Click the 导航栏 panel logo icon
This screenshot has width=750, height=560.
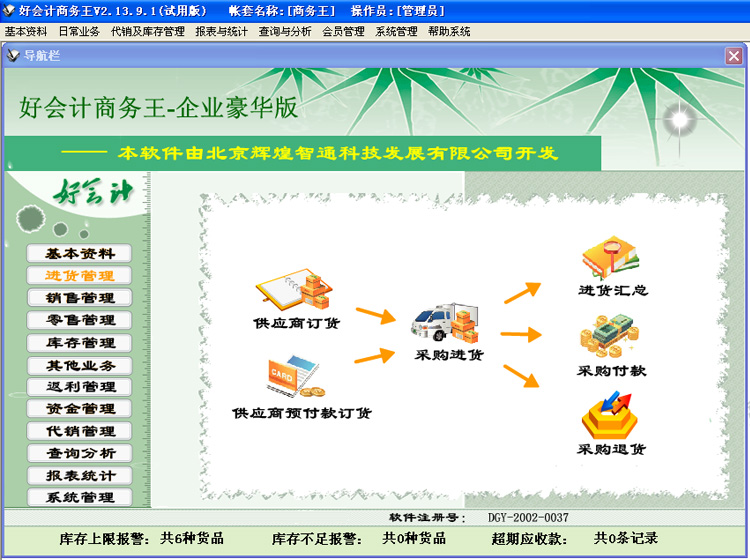pos(13,55)
